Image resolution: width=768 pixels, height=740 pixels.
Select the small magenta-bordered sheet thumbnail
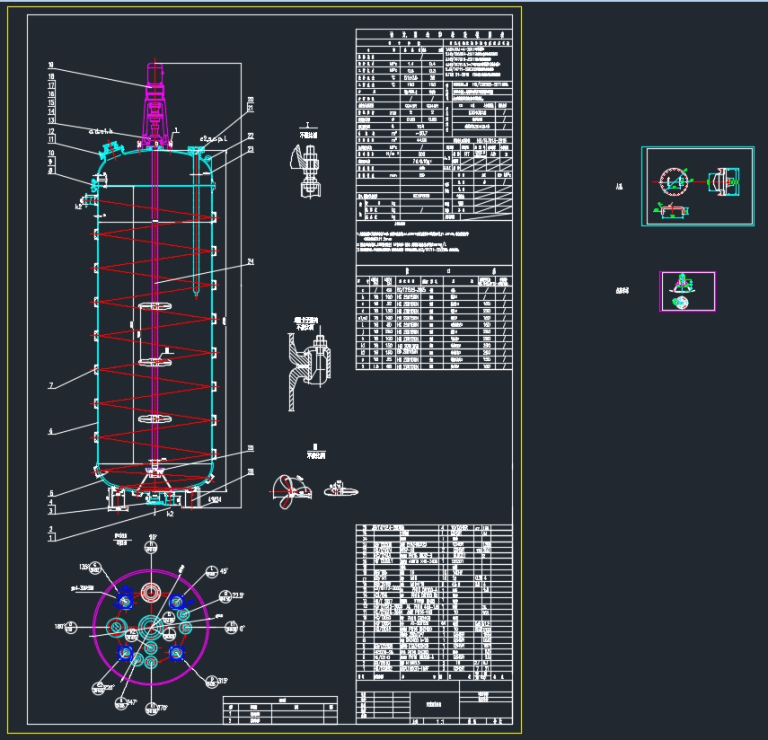pyautogui.click(x=687, y=291)
